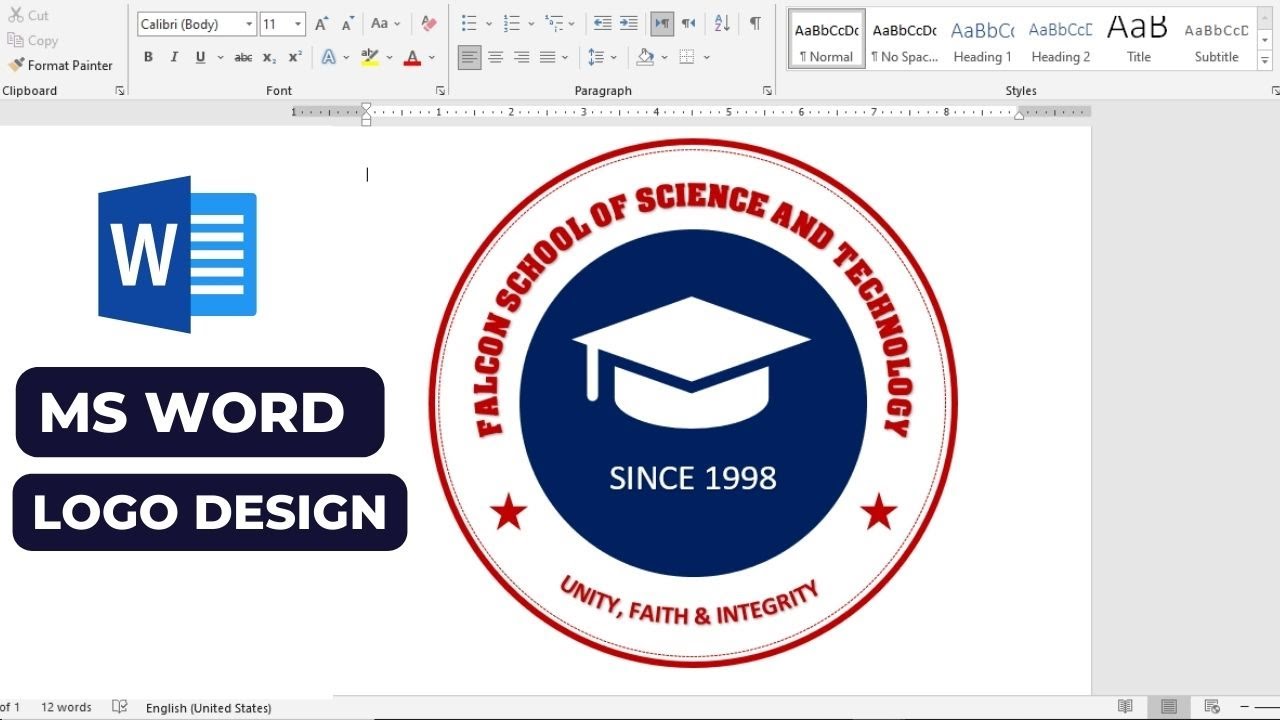
Task: Apply the red font color
Action: point(412,58)
